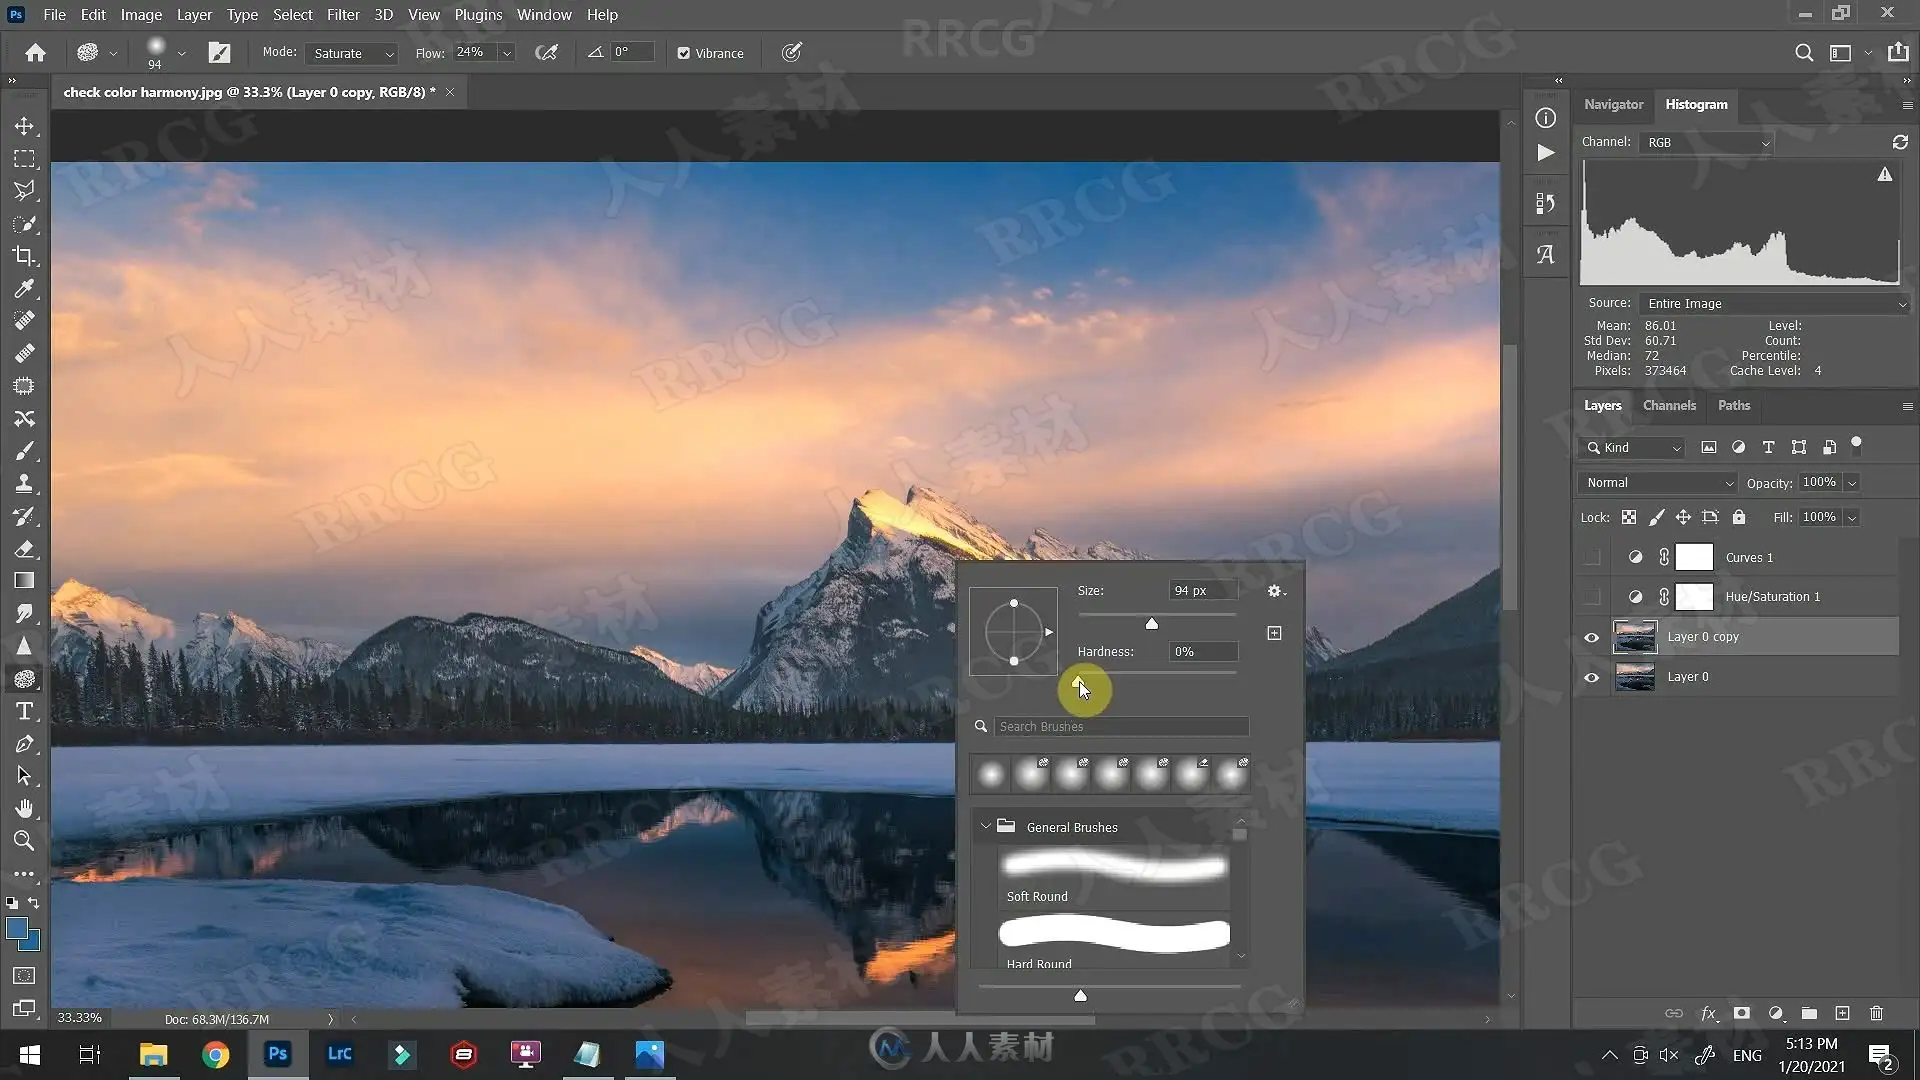1920x1080 pixels.
Task: Select the Hard Round brush preset
Action: point(1114,942)
